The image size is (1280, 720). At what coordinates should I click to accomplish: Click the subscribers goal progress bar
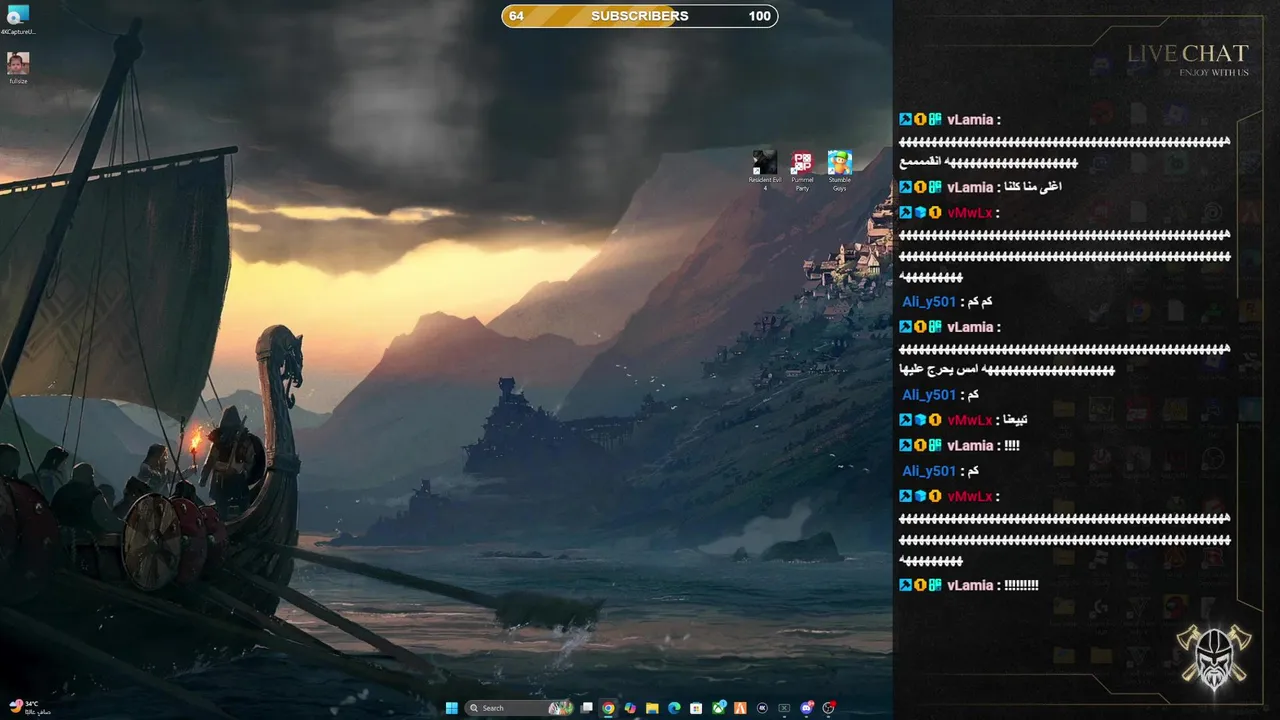point(640,16)
